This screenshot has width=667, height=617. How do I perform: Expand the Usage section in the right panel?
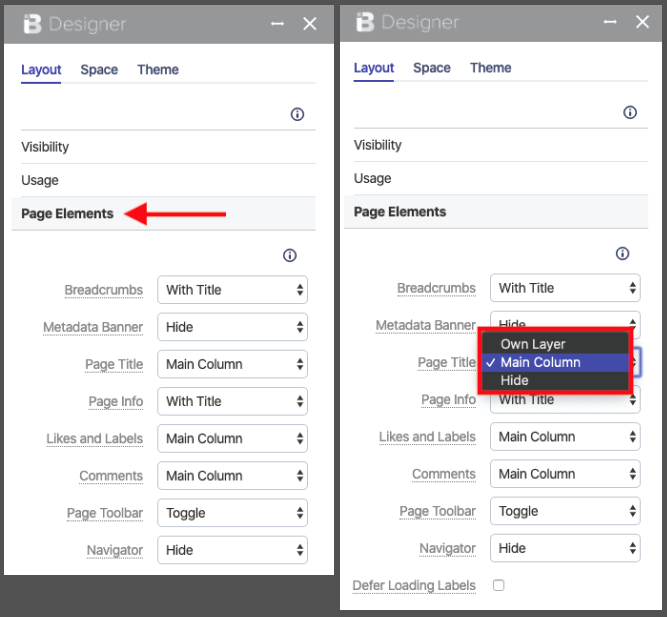[501, 178]
